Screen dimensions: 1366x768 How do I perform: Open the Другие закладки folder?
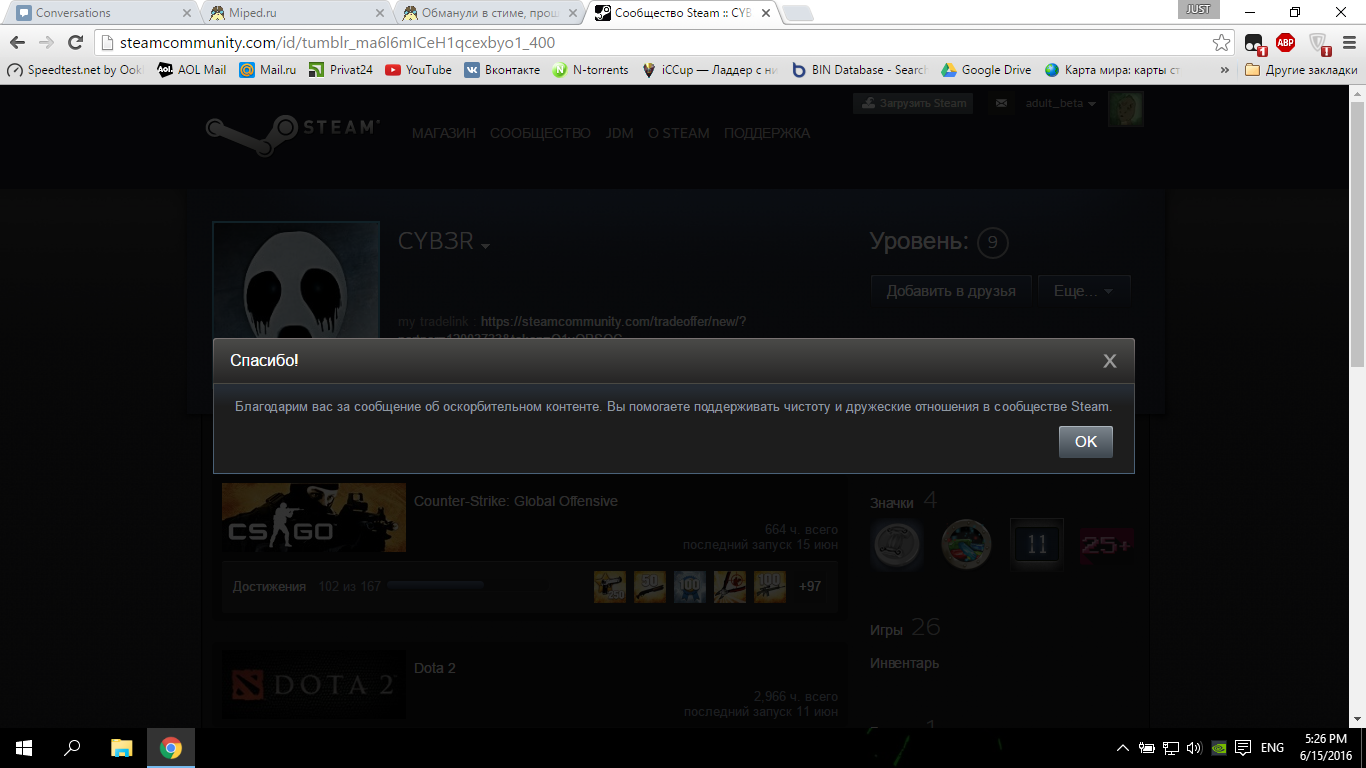tap(1302, 70)
